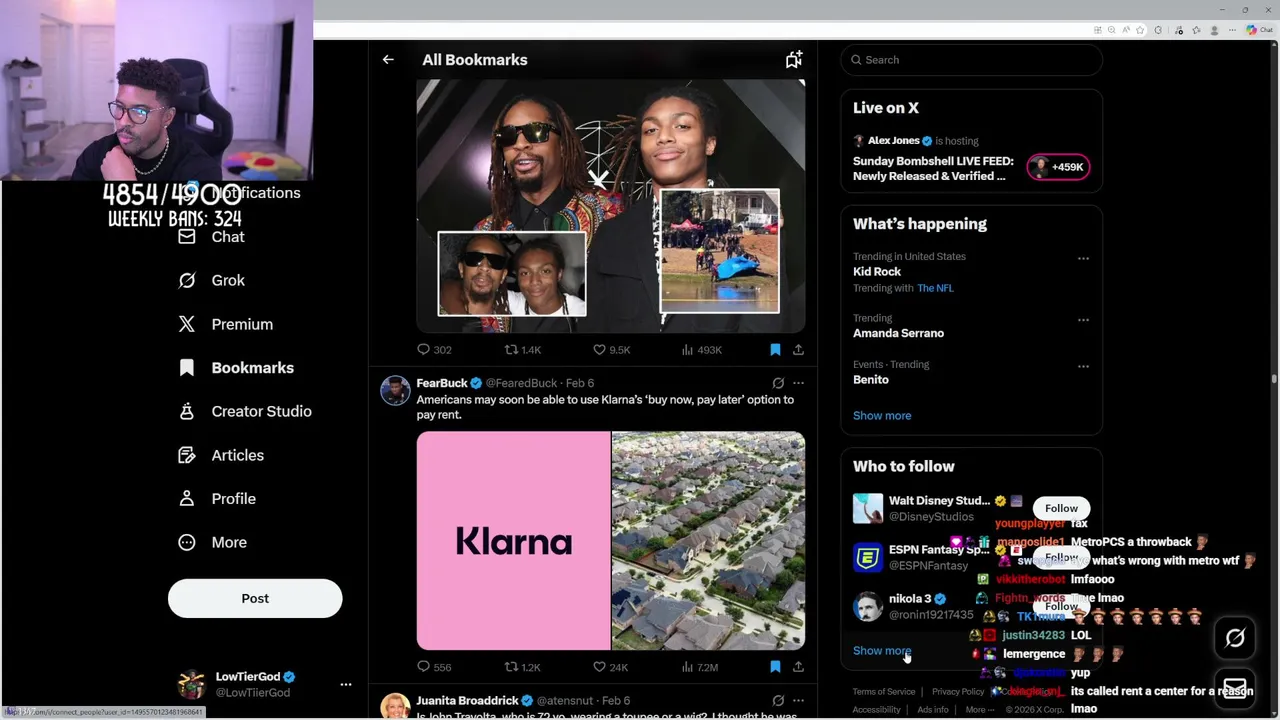The height and width of the screenshot is (720, 1280).
Task: Open more options for Amanda Serrano trend
Action: [1083, 320]
